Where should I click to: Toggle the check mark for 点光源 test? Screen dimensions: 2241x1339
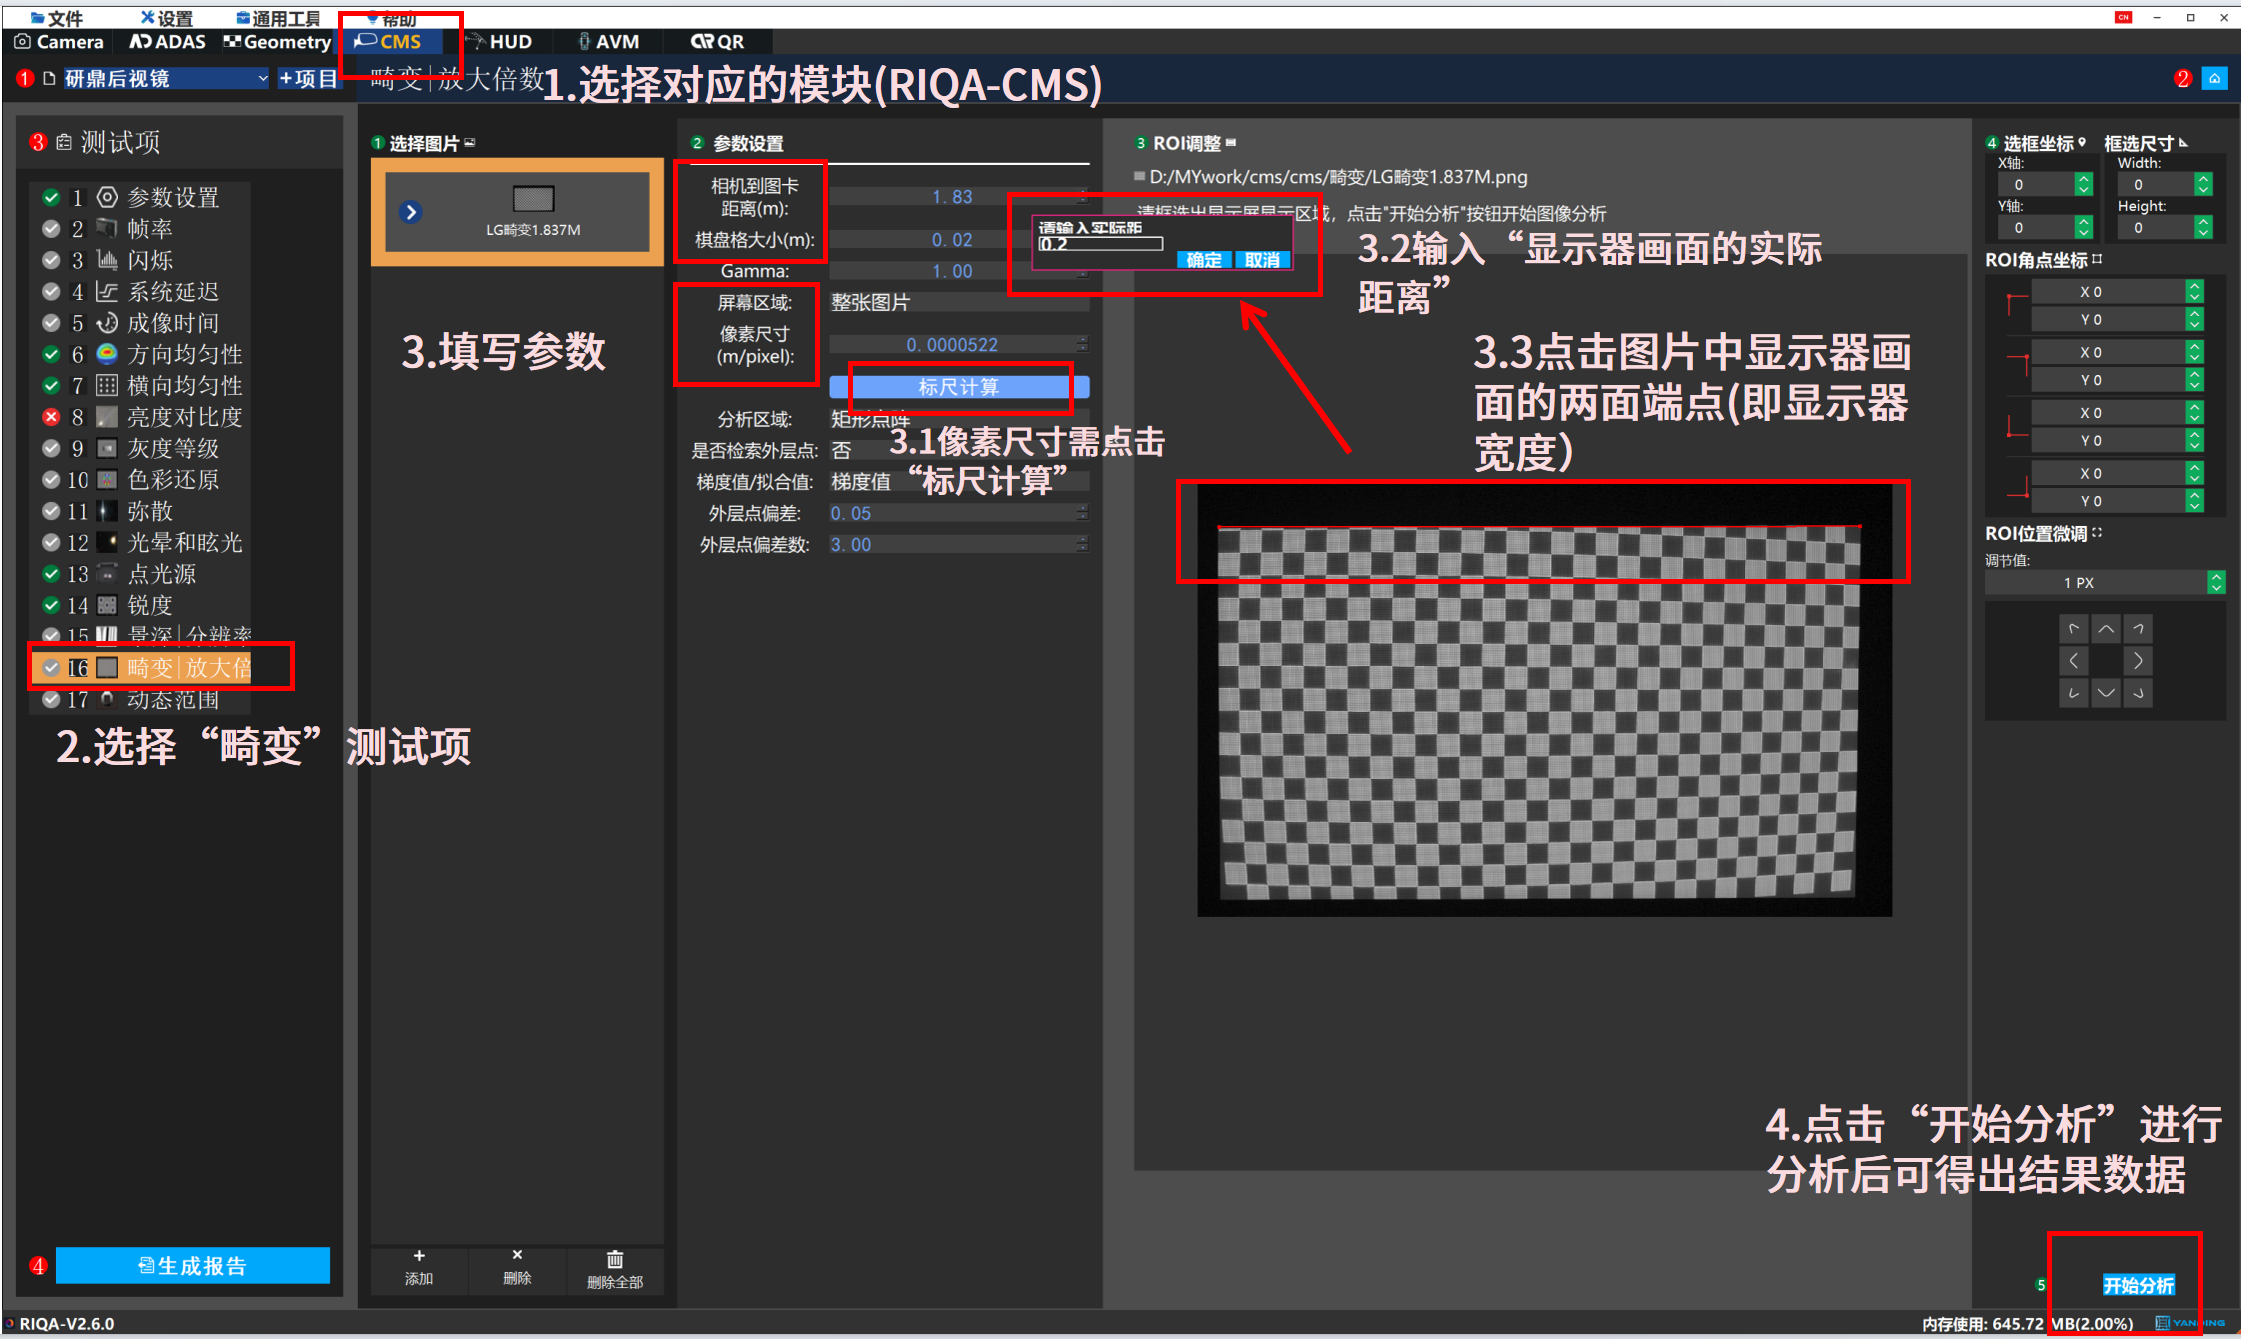click(x=51, y=574)
